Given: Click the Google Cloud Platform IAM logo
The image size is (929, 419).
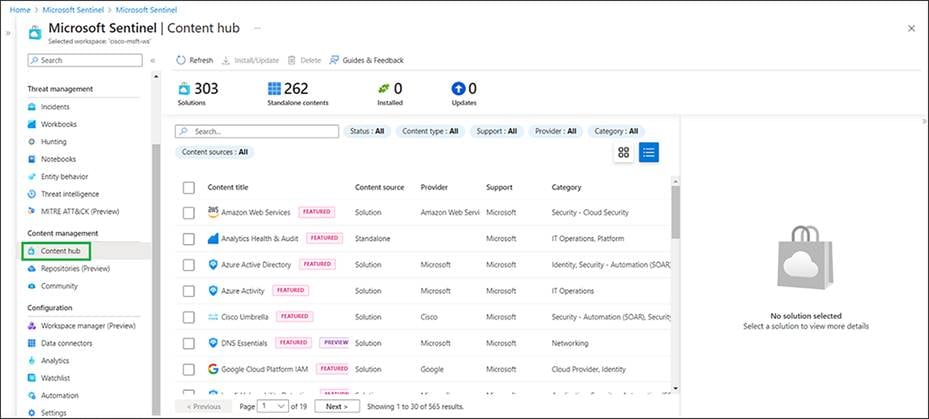Looking at the screenshot, I should tap(213, 369).
